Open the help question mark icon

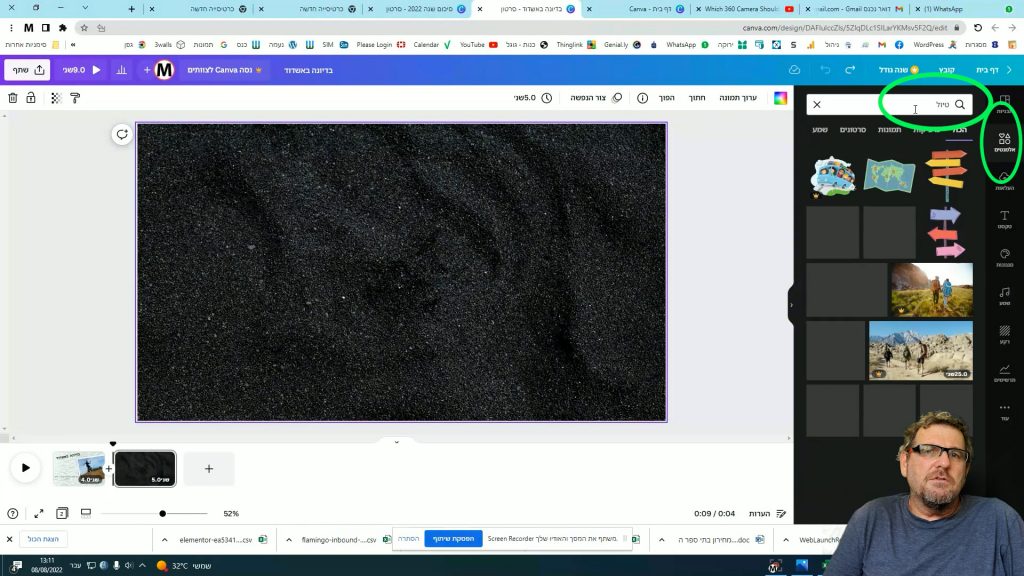12,513
